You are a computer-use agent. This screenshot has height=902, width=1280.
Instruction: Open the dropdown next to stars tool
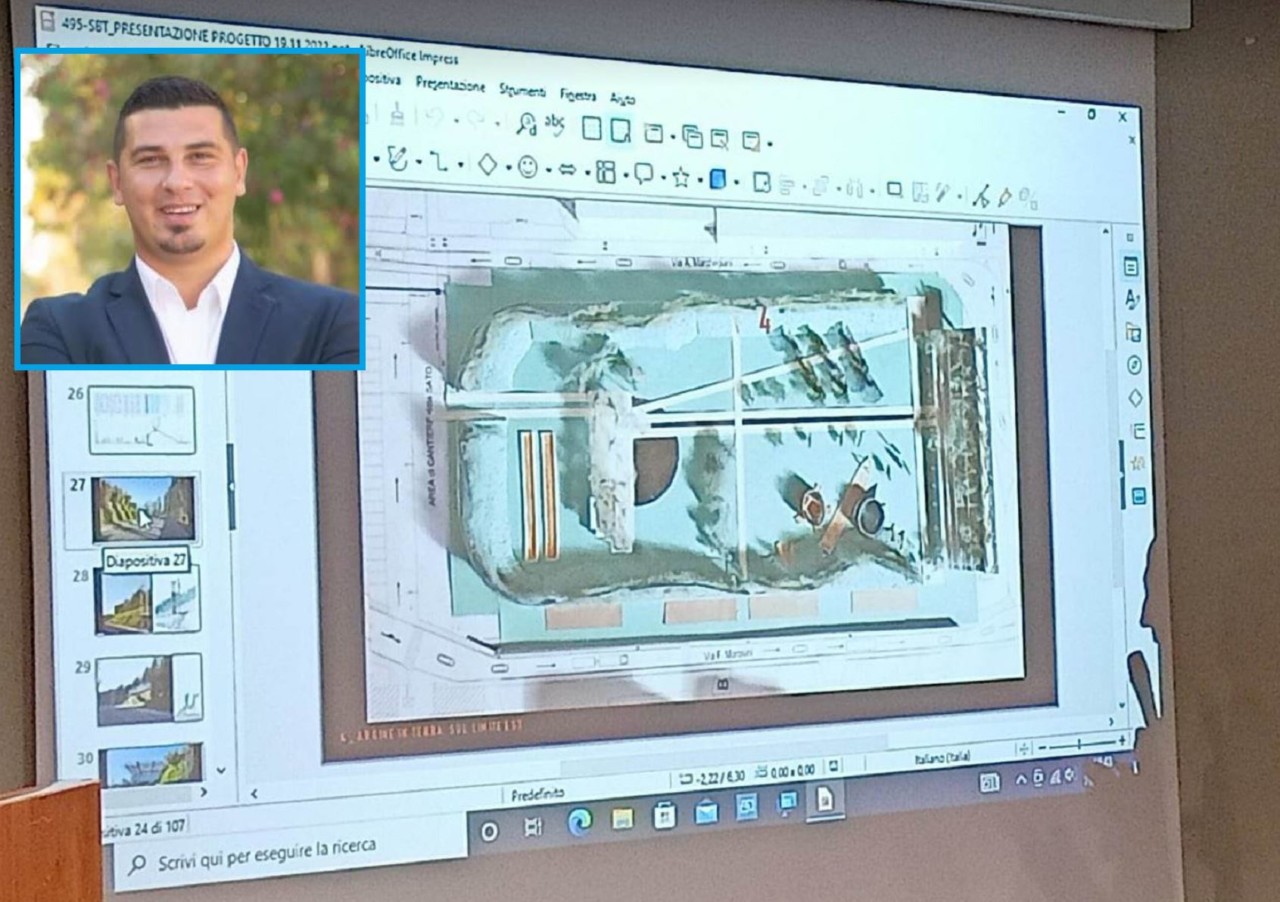click(699, 179)
